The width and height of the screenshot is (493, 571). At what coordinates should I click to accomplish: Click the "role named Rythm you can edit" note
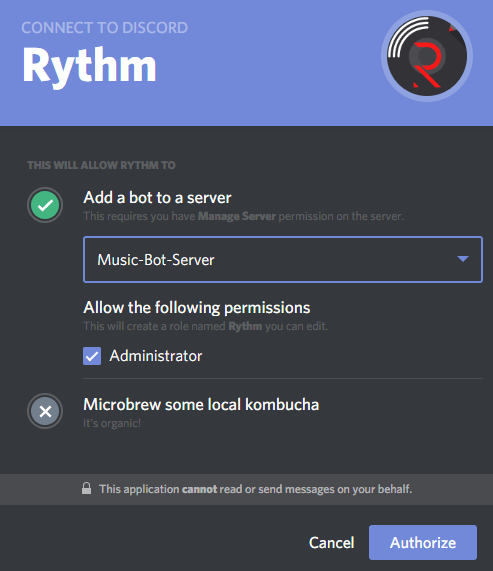(205, 326)
